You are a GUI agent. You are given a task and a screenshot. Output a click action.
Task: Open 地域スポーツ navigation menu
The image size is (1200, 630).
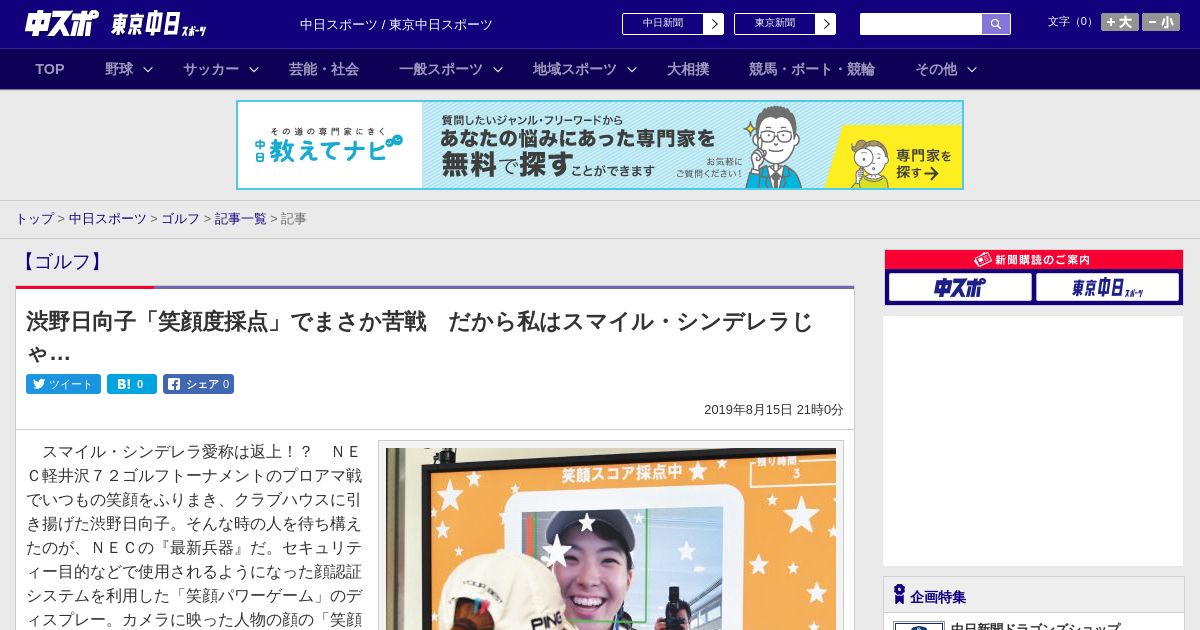(x=575, y=69)
